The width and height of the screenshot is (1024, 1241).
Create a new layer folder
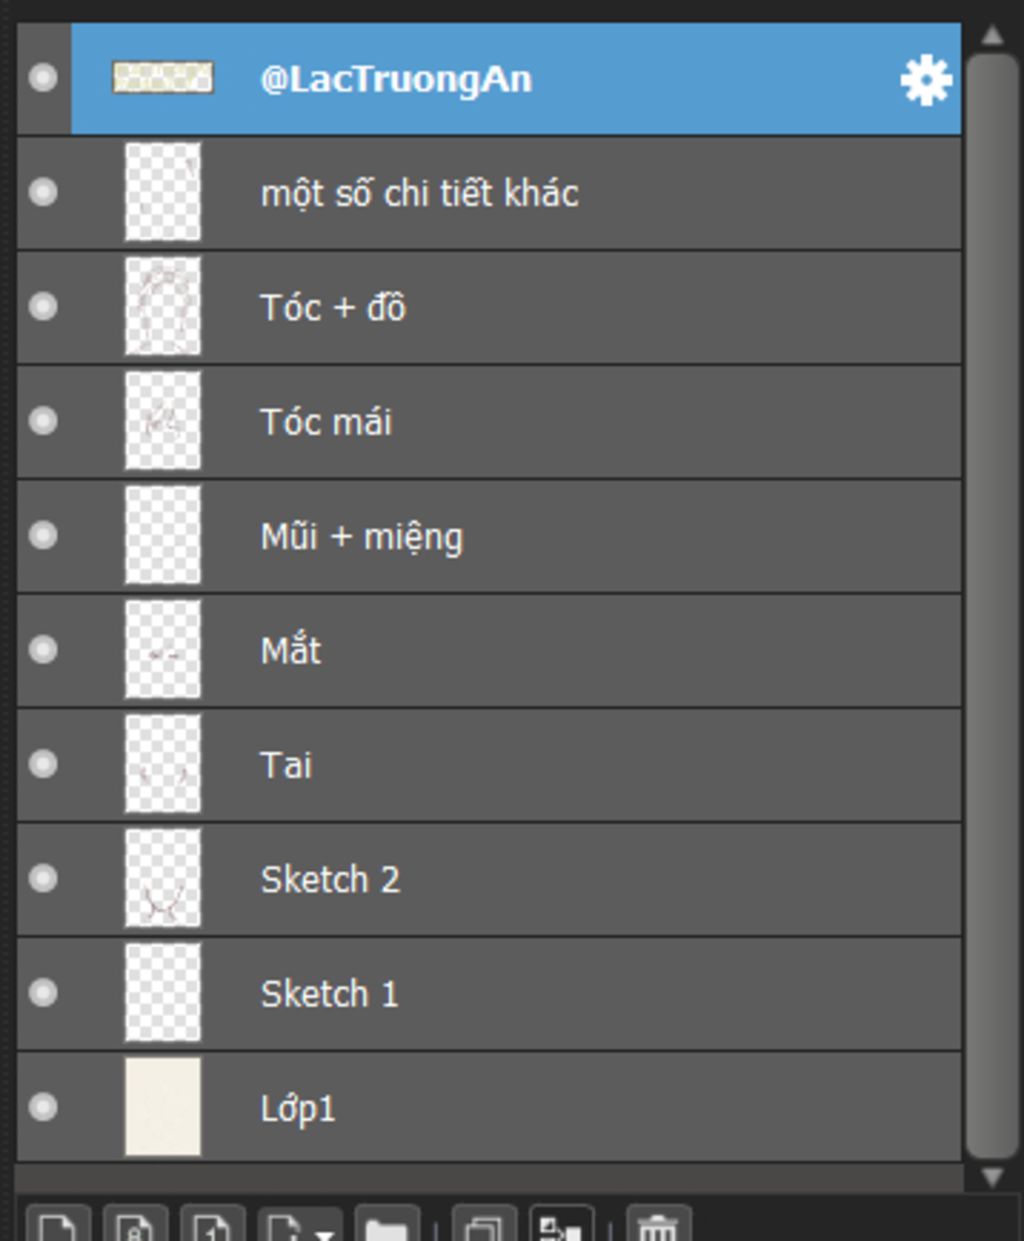(x=386, y=1224)
